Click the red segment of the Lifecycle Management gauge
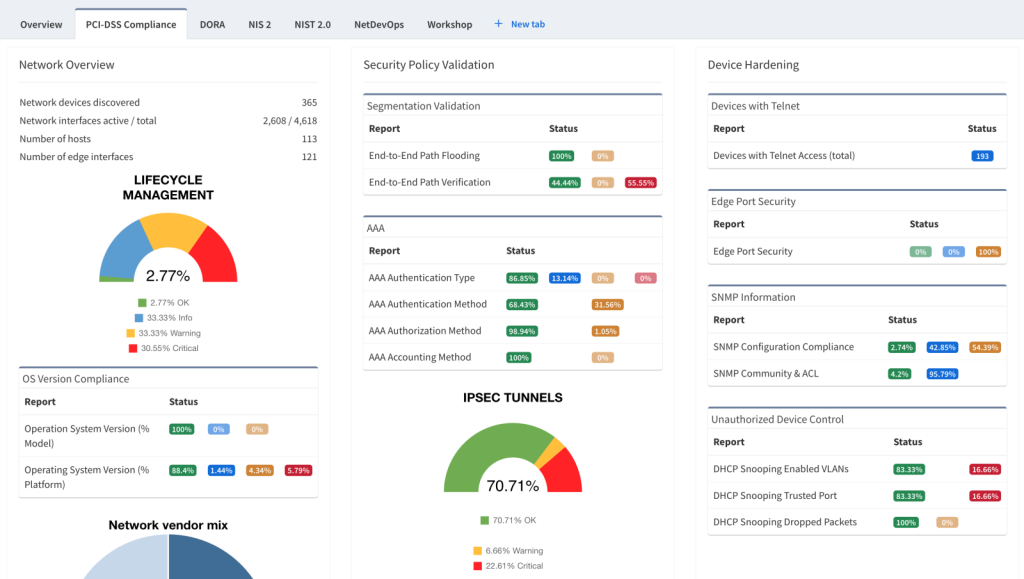 point(216,253)
